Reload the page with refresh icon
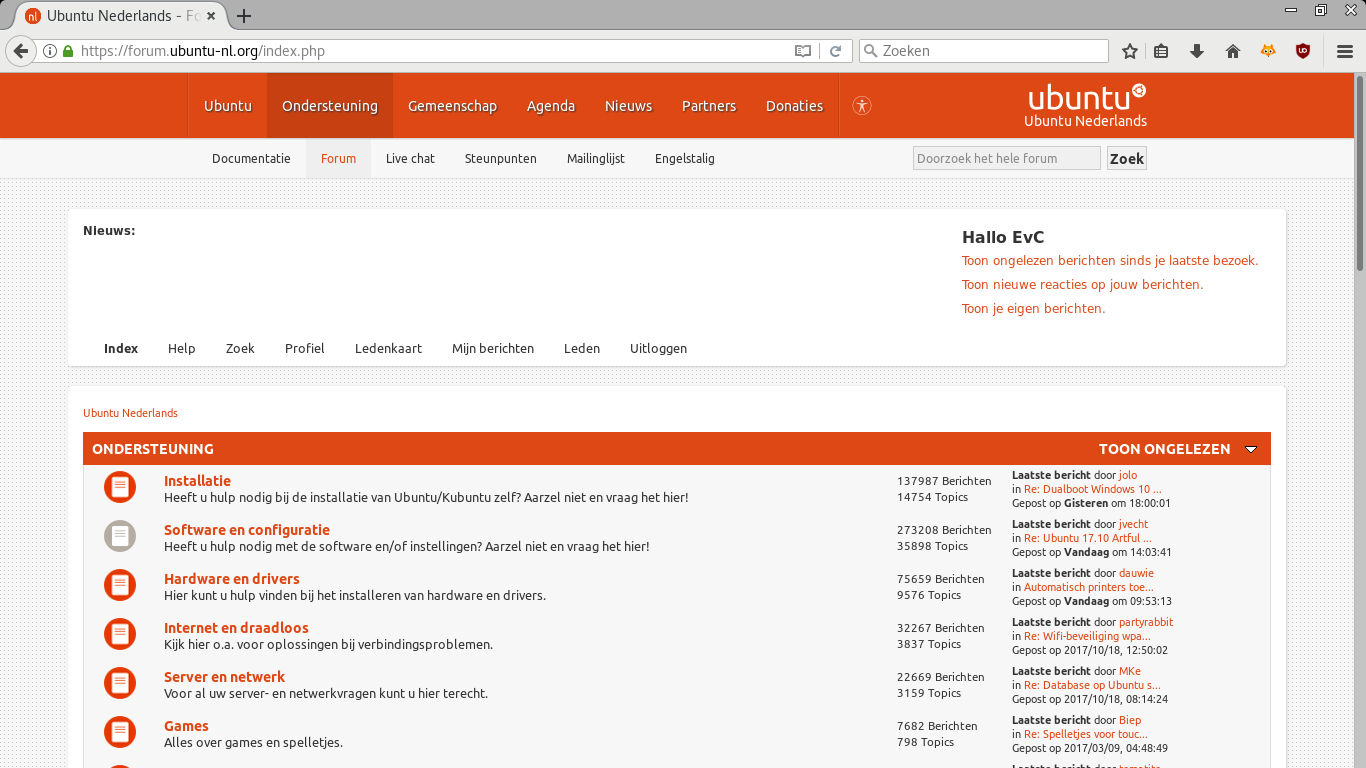Image resolution: width=1366 pixels, height=768 pixels. pos(835,51)
